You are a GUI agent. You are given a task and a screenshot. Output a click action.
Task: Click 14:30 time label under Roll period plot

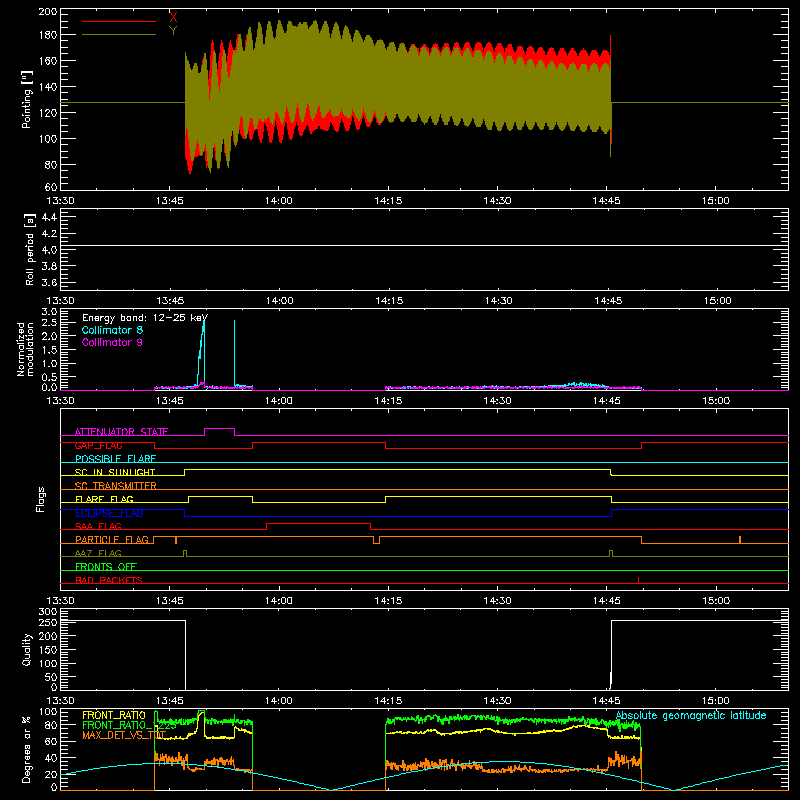point(498,301)
